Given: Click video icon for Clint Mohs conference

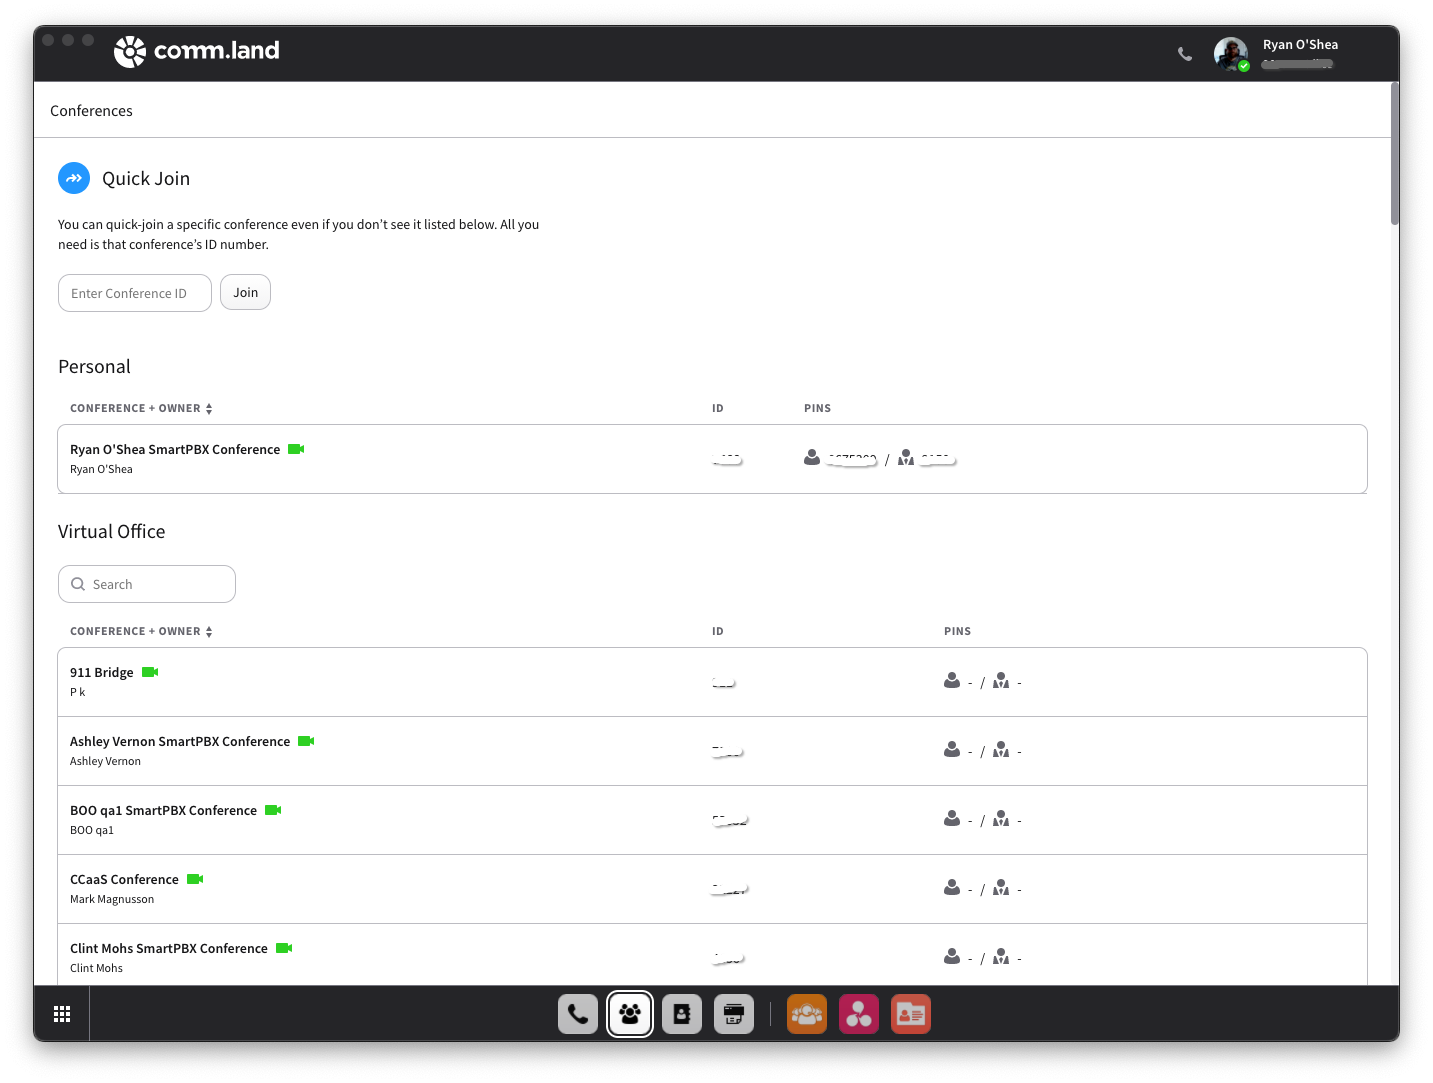Looking at the screenshot, I should click(x=284, y=948).
